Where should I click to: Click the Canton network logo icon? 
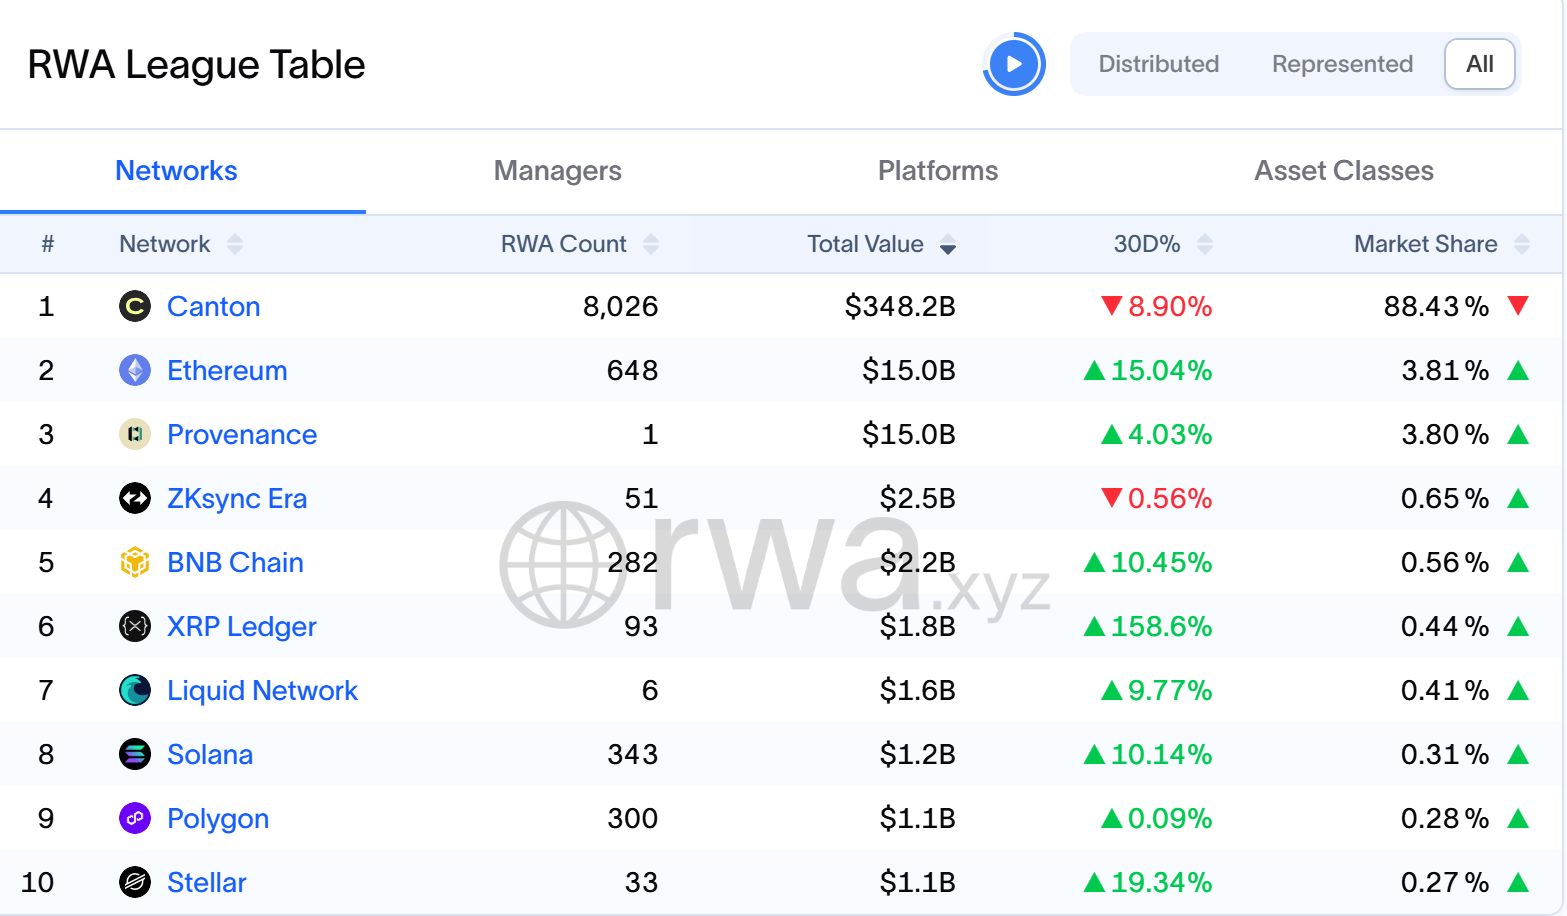[x=135, y=306]
